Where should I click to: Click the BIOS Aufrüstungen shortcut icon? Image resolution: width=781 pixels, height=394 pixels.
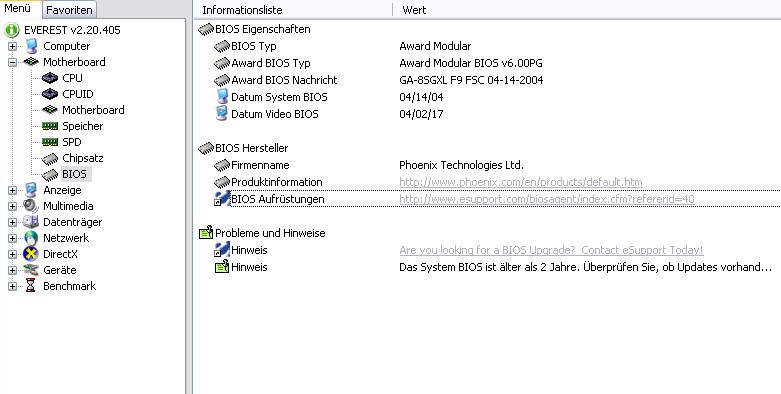coord(222,199)
